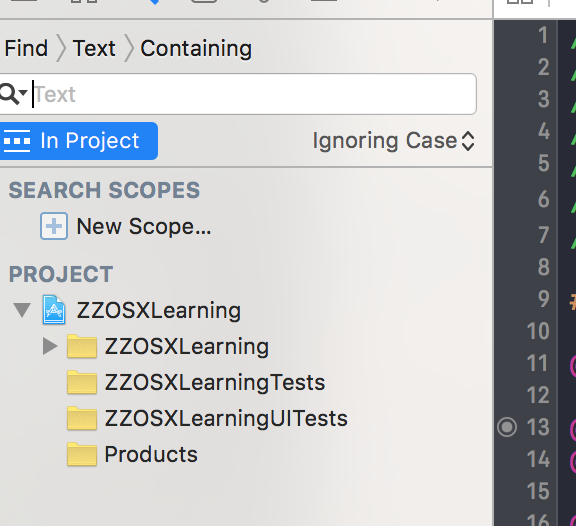
Task: Click the ZZOSXLearningUITests folder icon
Action: (82, 418)
